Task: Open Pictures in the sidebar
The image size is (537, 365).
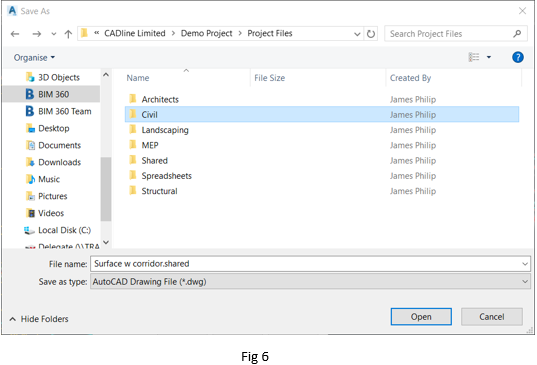Action: point(47,196)
